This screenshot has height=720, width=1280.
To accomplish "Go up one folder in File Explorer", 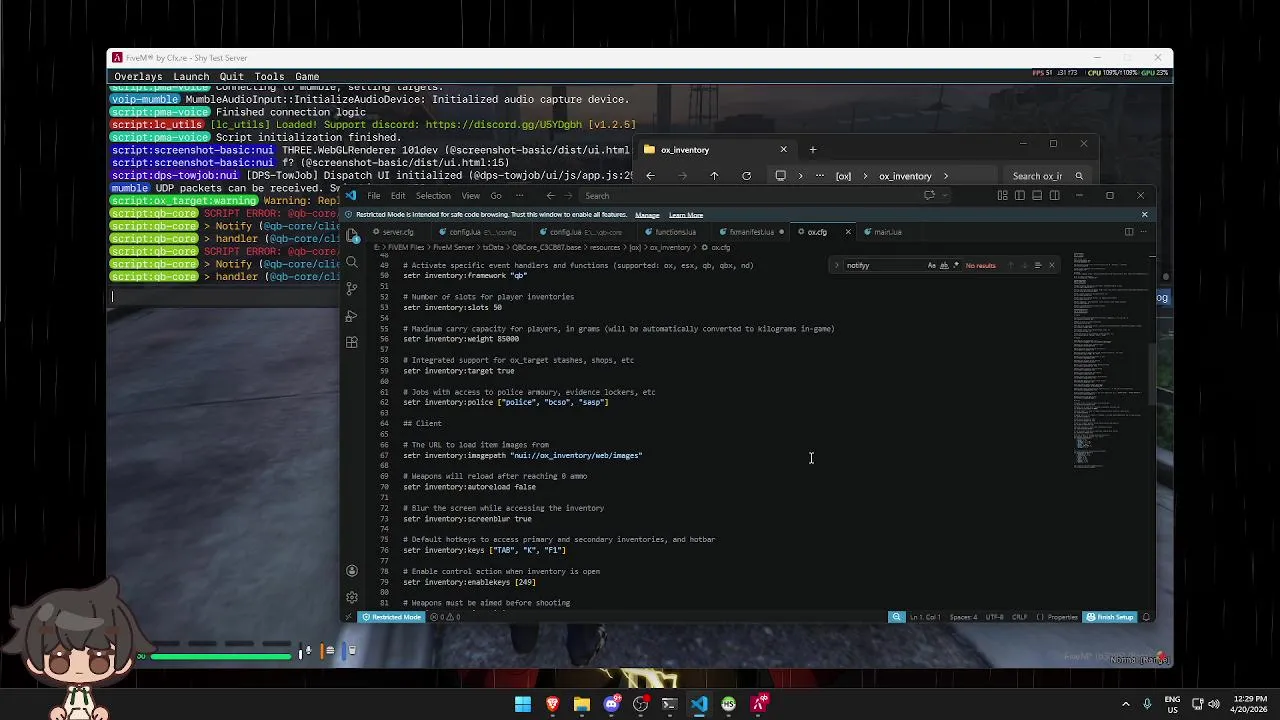I will (714, 176).
